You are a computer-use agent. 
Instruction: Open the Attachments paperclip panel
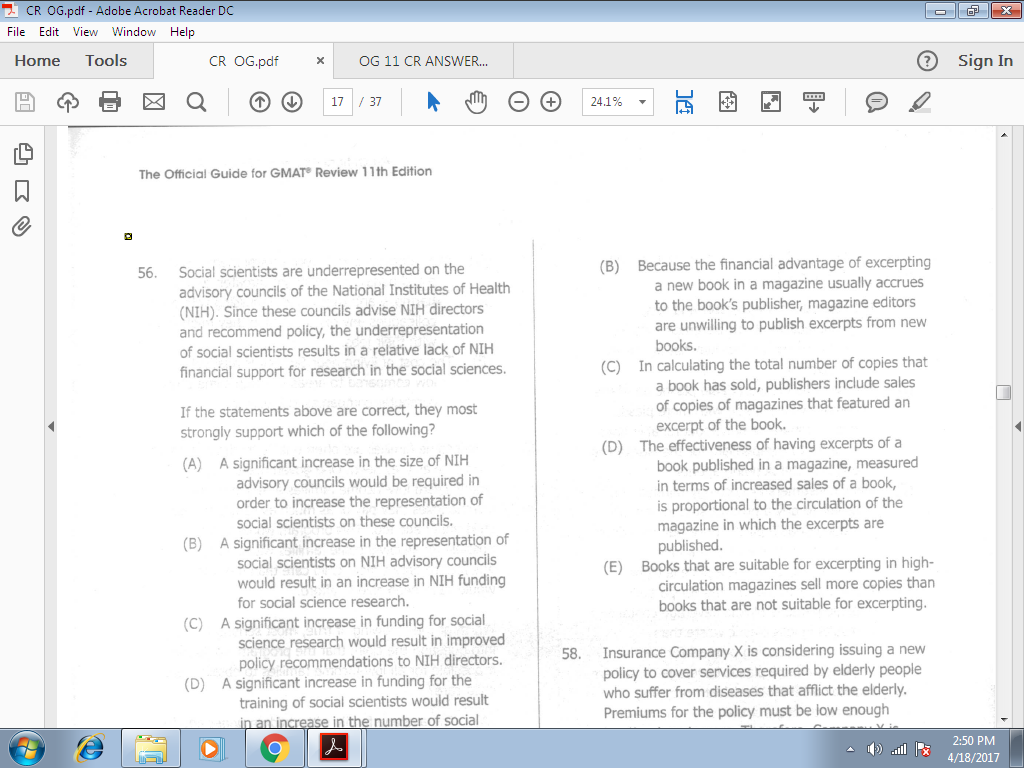point(22,227)
